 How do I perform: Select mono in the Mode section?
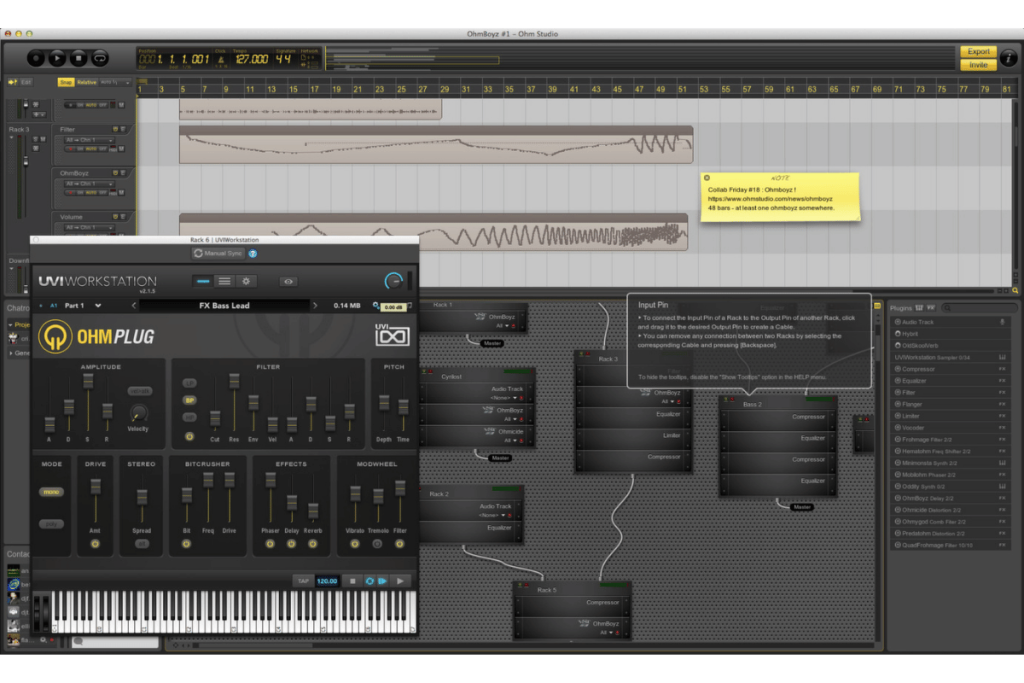pyautogui.click(x=51, y=492)
